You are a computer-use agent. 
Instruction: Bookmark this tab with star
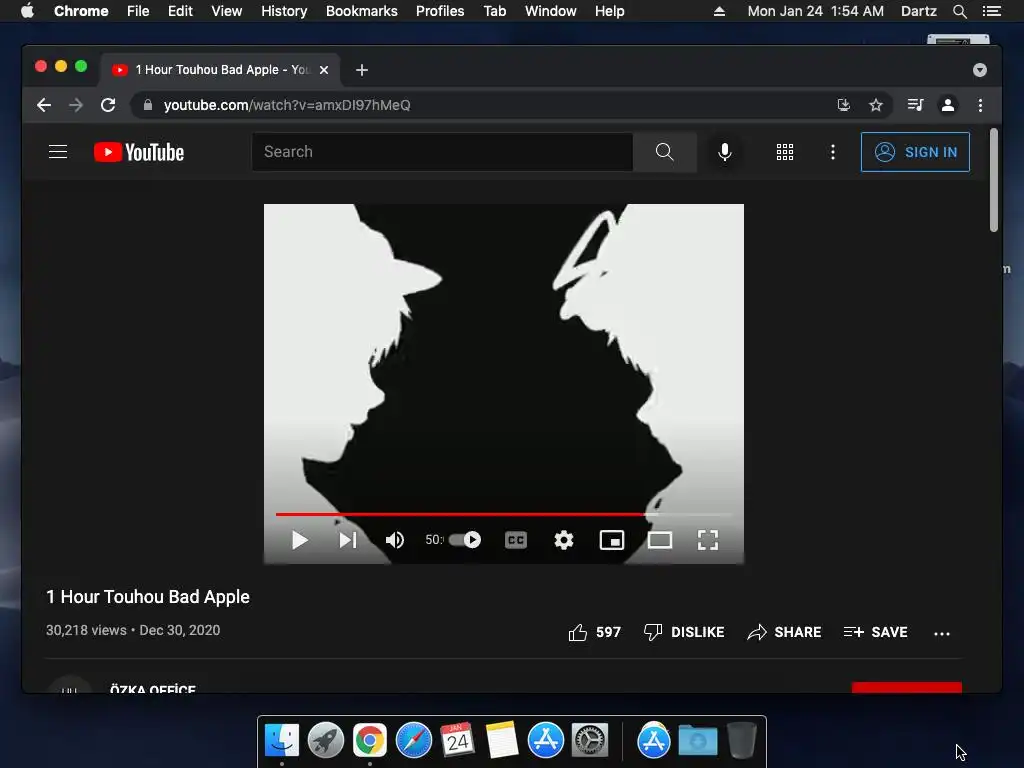[876, 105]
